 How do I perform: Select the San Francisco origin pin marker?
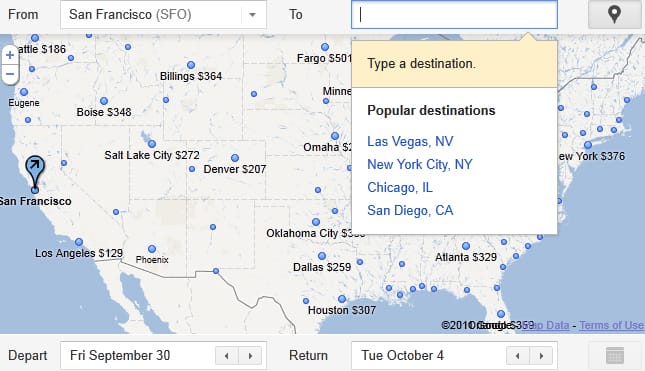click(x=35, y=174)
